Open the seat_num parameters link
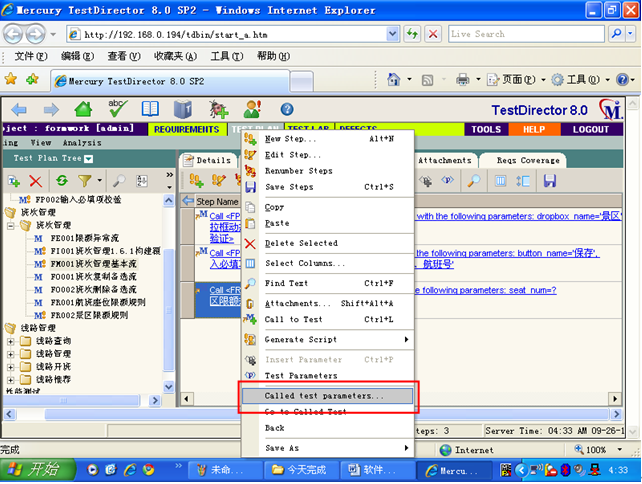The width and height of the screenshot is (642, 484). pos(485,290)
